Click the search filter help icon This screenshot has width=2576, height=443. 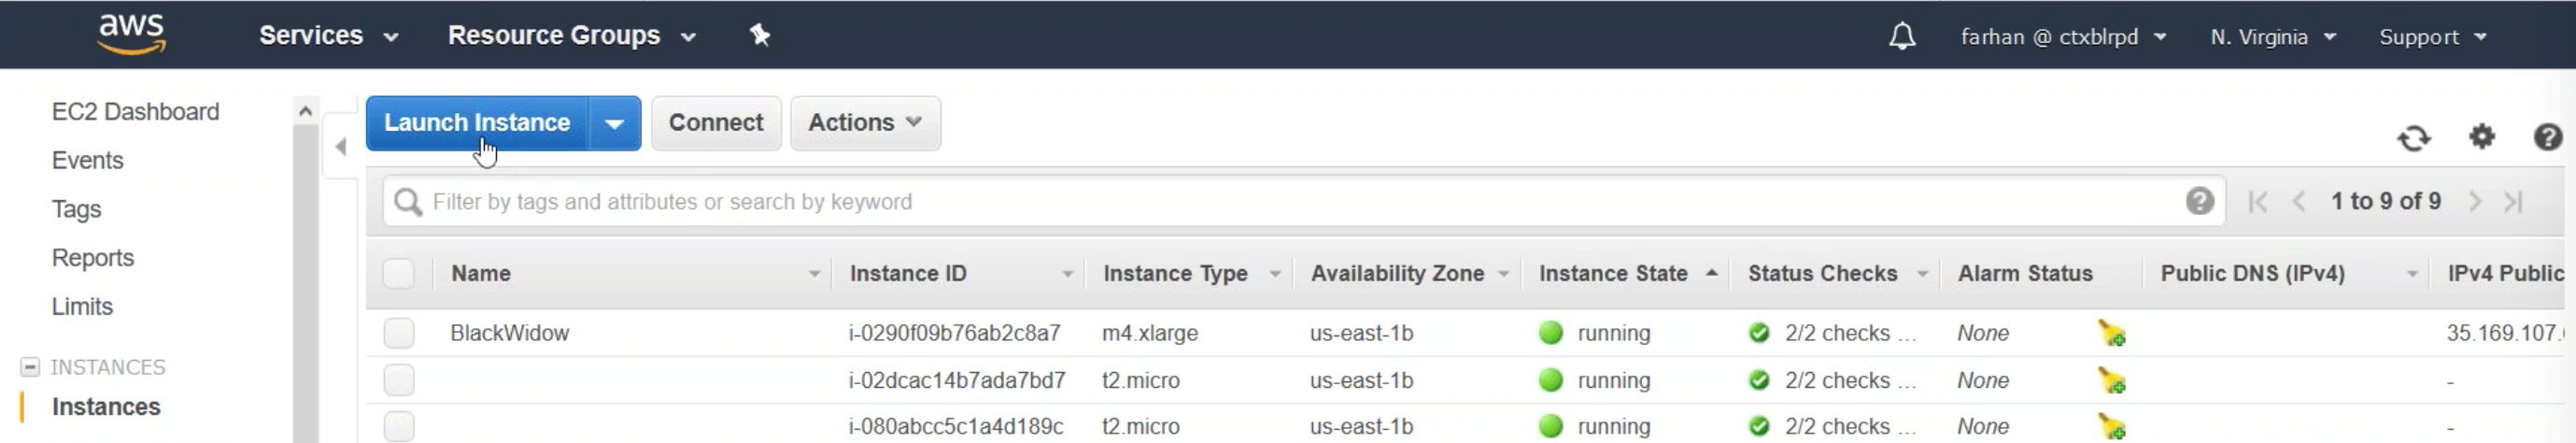pyautogui.click(x=2199, y=202)
